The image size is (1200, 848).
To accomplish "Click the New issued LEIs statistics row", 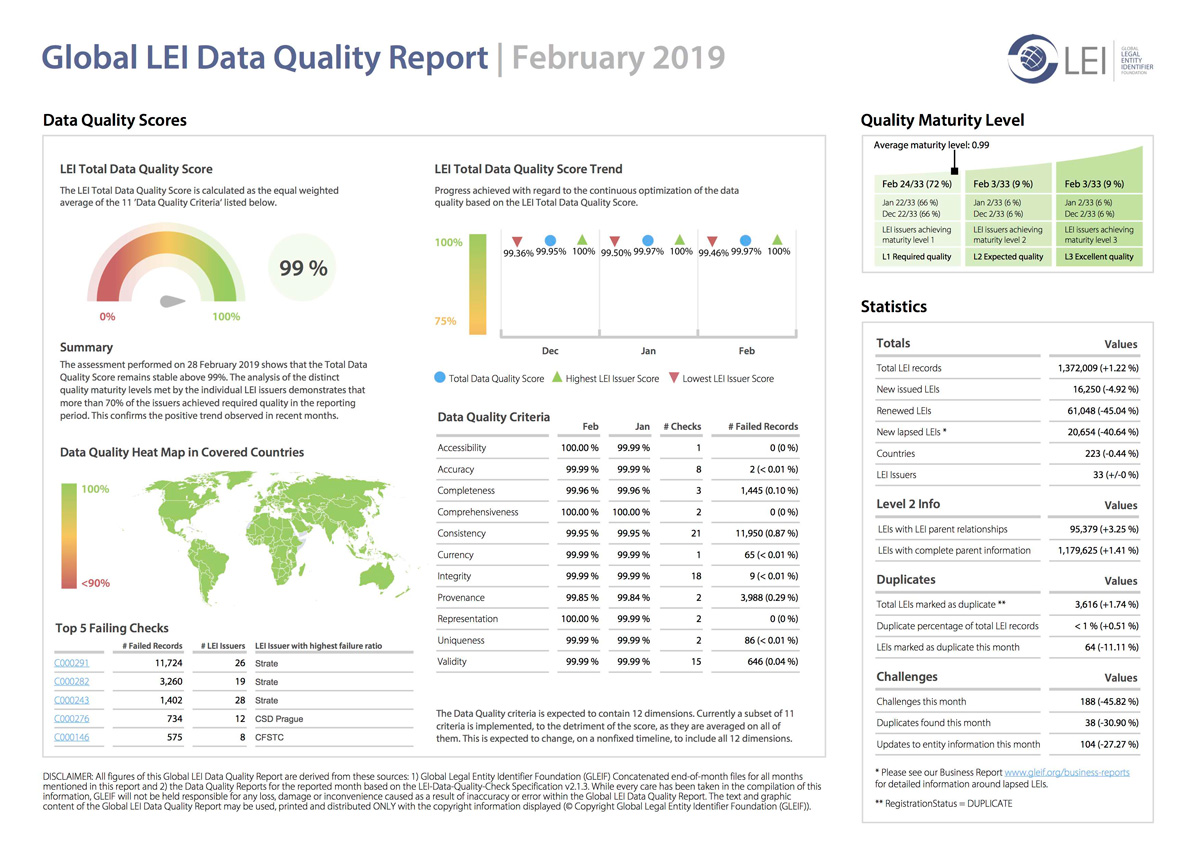I will tap(1008, 389).
